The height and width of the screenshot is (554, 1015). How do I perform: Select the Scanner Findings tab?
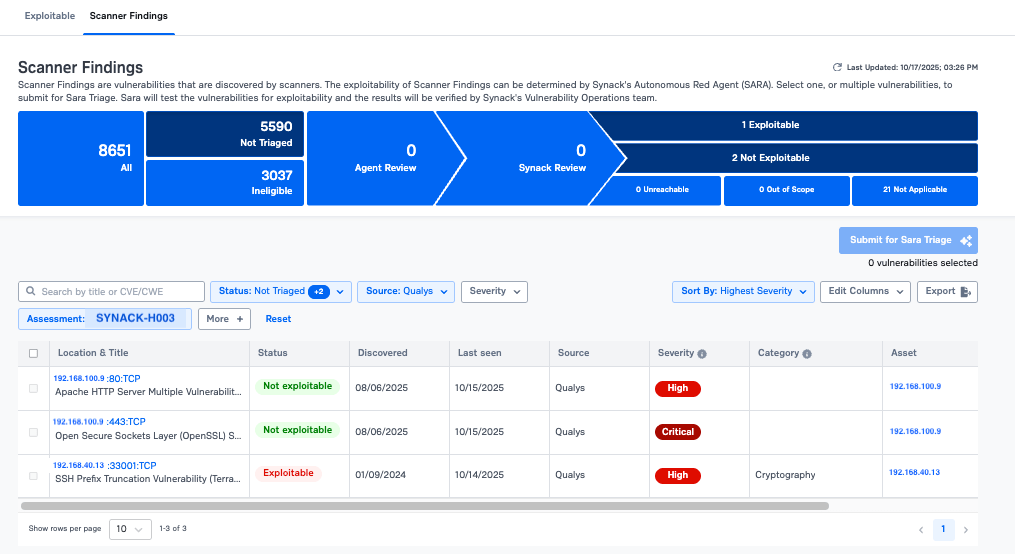(x=128, y=17)
